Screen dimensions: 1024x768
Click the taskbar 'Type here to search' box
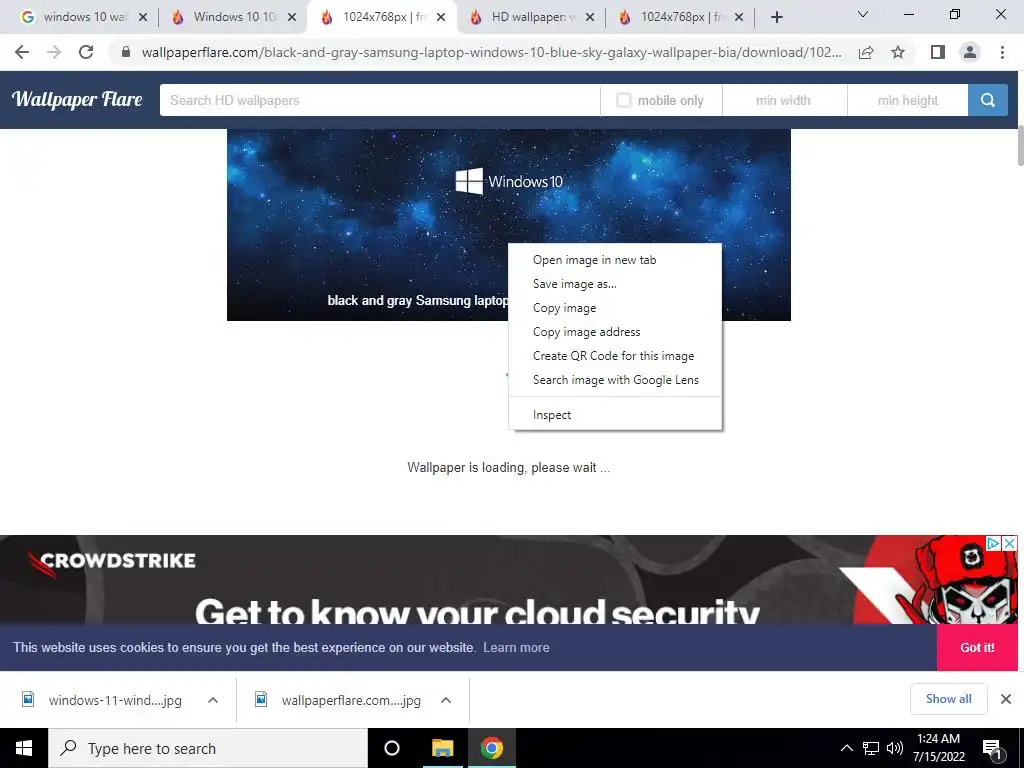coord(208,748)
